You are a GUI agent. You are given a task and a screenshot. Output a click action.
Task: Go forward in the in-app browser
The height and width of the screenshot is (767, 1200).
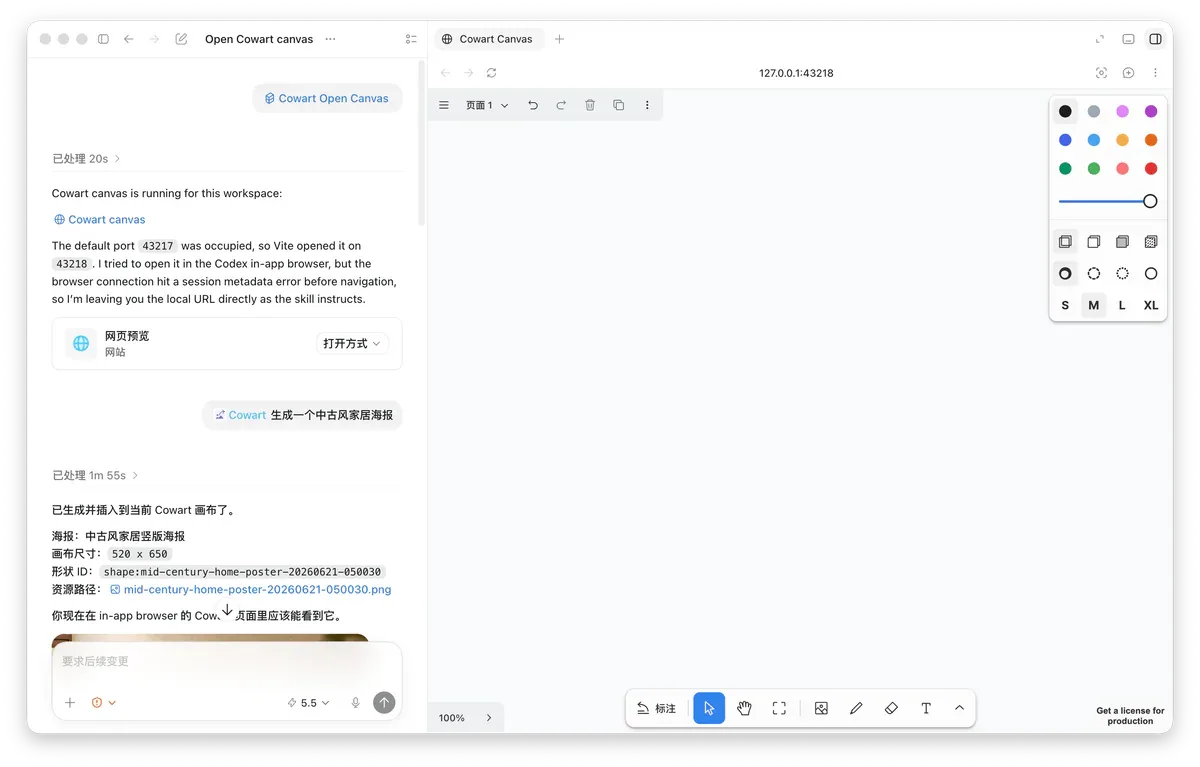468,73
